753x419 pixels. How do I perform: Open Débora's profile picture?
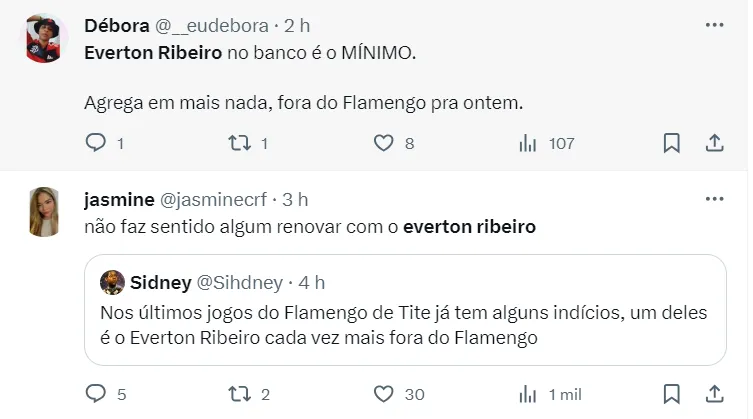[43, 37]
